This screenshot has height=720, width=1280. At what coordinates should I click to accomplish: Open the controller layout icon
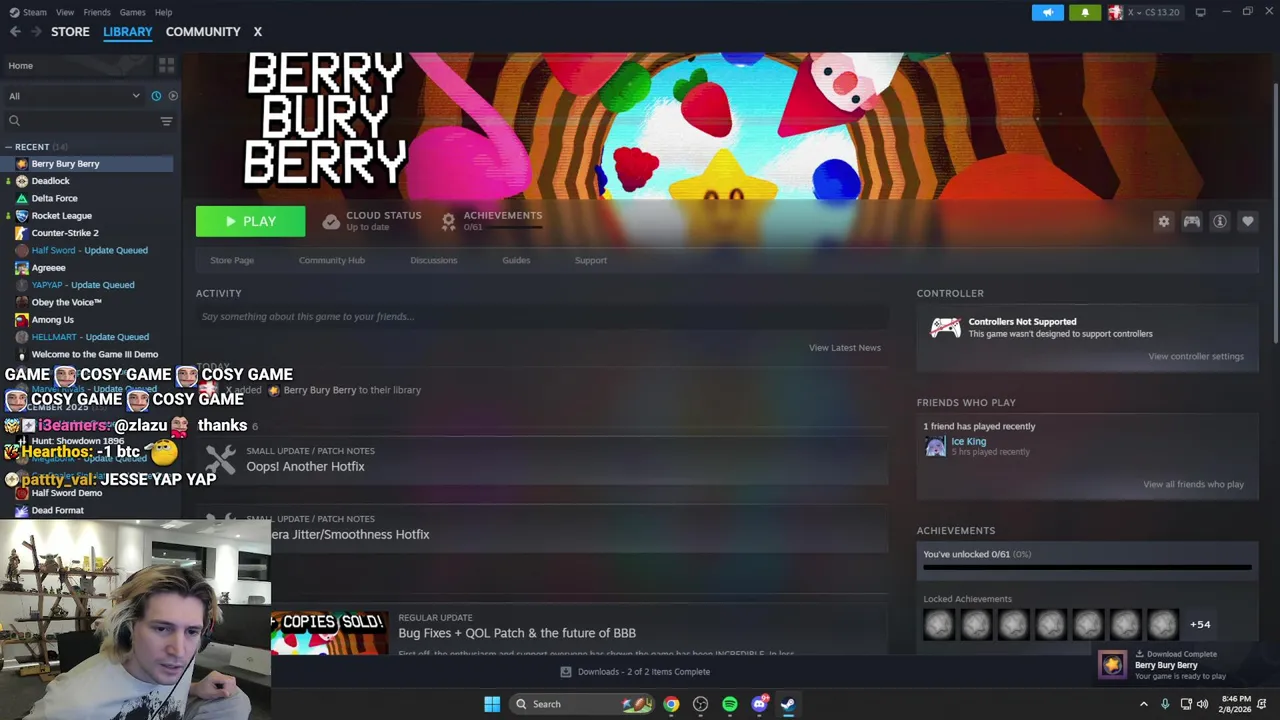coord(1191,222)
